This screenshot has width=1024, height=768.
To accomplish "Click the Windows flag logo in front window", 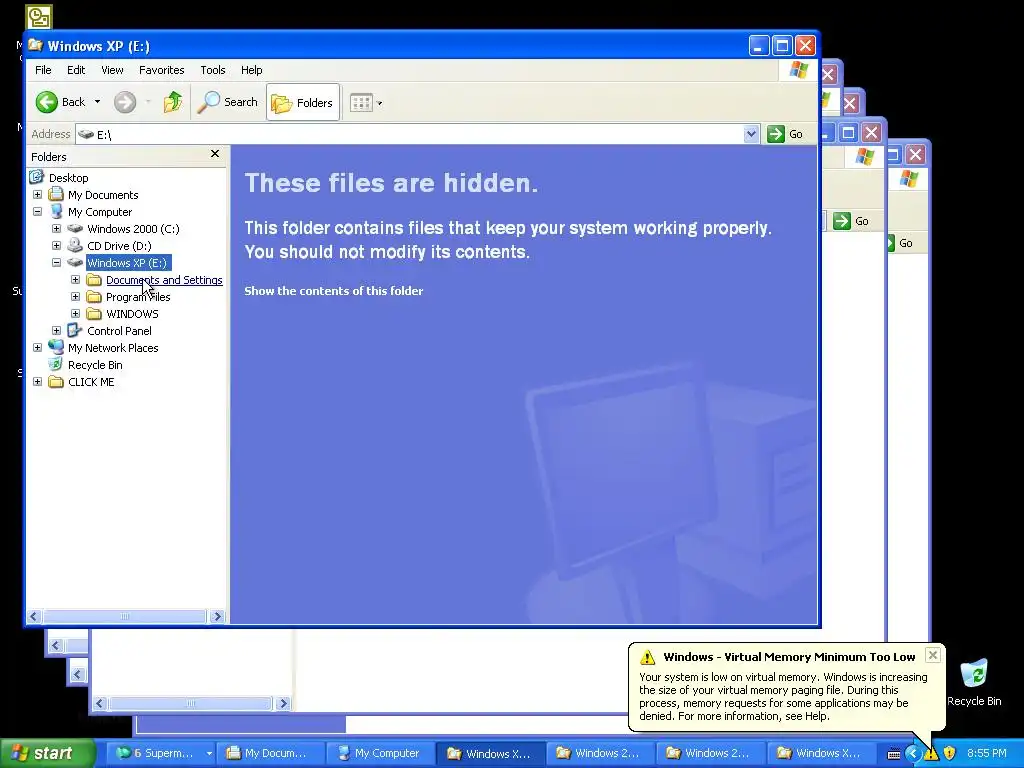I will click(x=798, y=70).
